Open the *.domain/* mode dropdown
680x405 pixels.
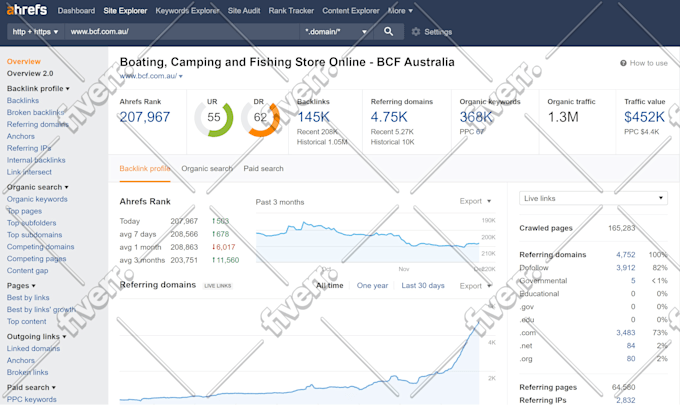(x=336, y=32)
